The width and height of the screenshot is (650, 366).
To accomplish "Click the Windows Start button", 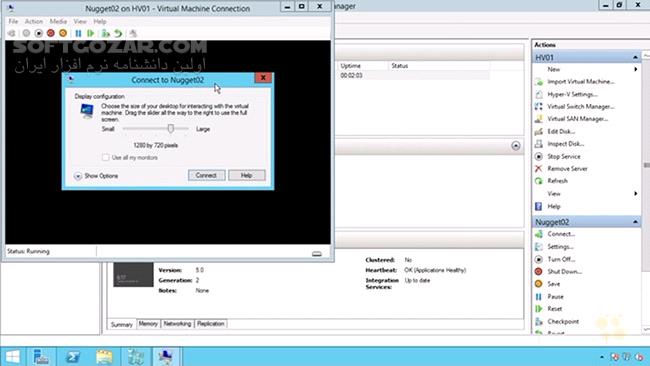I will click(12, 357).
